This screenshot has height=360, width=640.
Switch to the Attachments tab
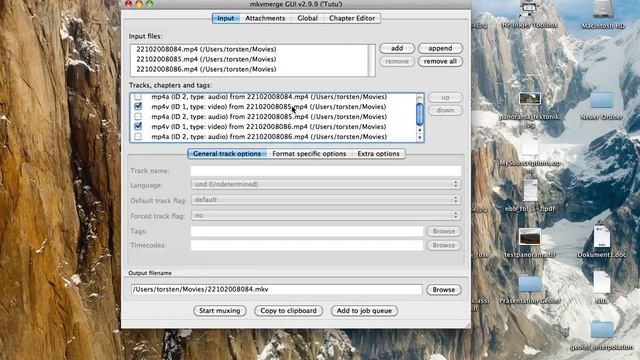(265, 18)
